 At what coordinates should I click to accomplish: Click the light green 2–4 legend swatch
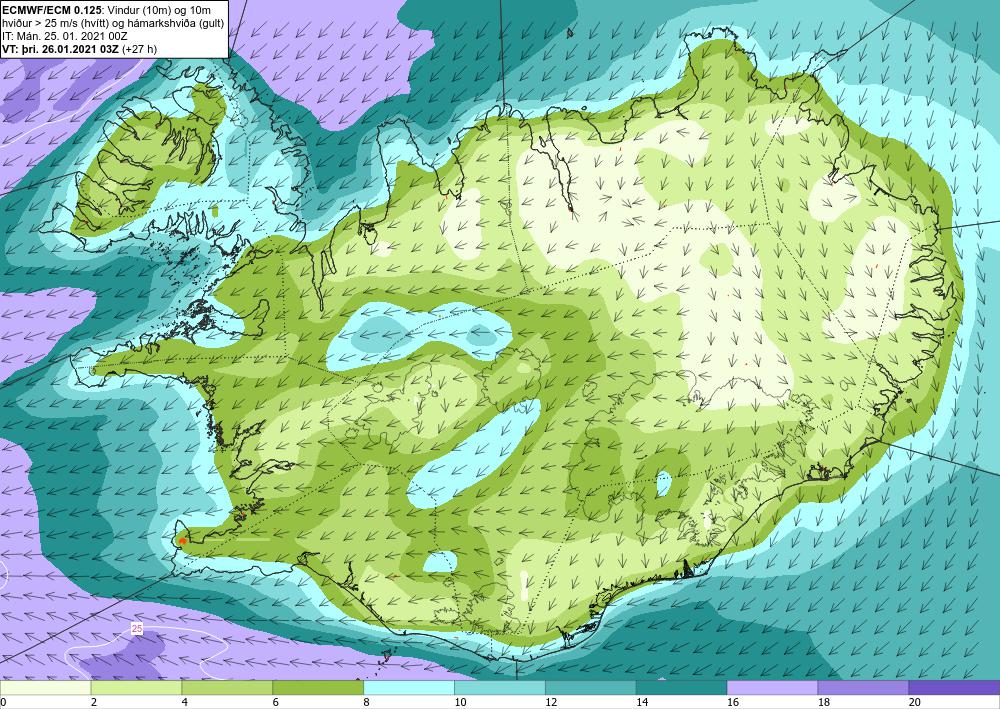coord(136,687)
